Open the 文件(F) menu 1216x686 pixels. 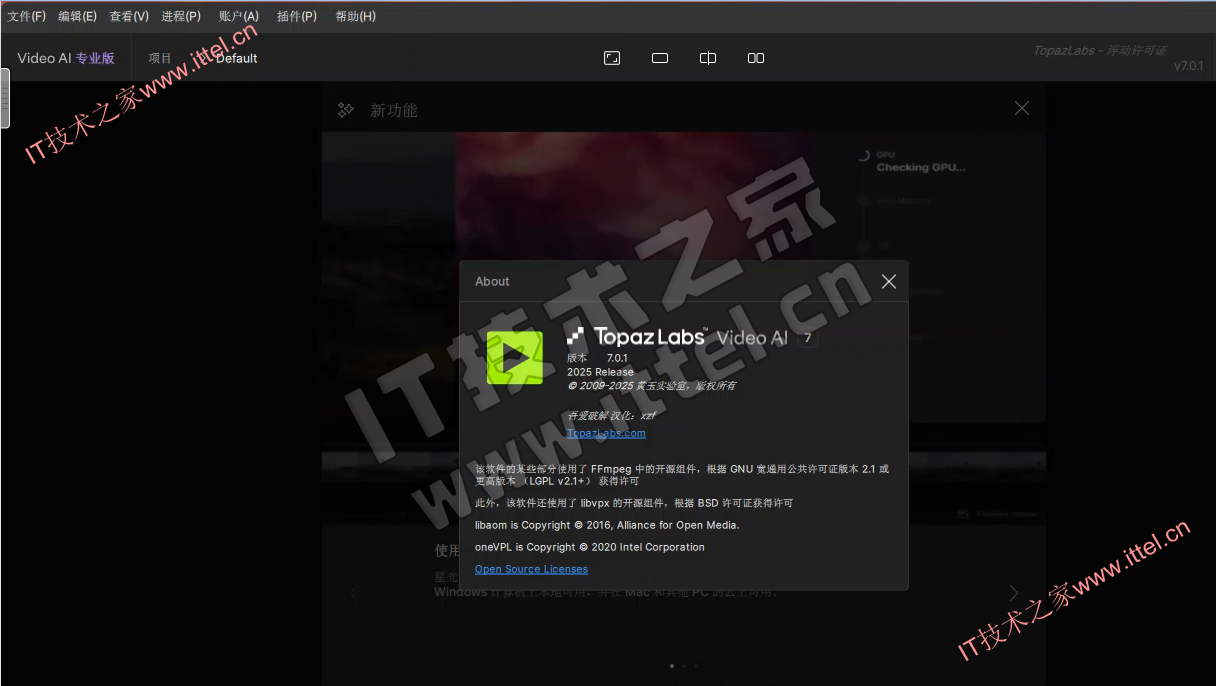coord(27,16)
